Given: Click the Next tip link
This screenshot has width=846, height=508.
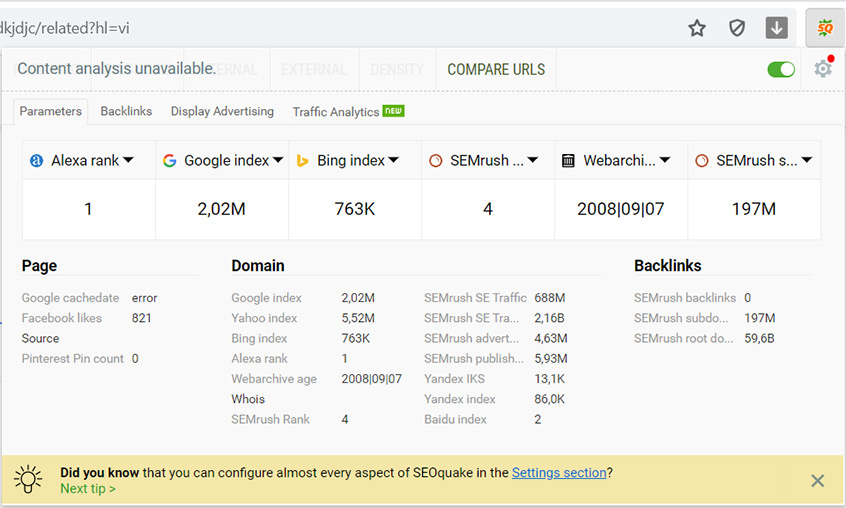Looking at the screenshot, I should (x=88, y=489).
